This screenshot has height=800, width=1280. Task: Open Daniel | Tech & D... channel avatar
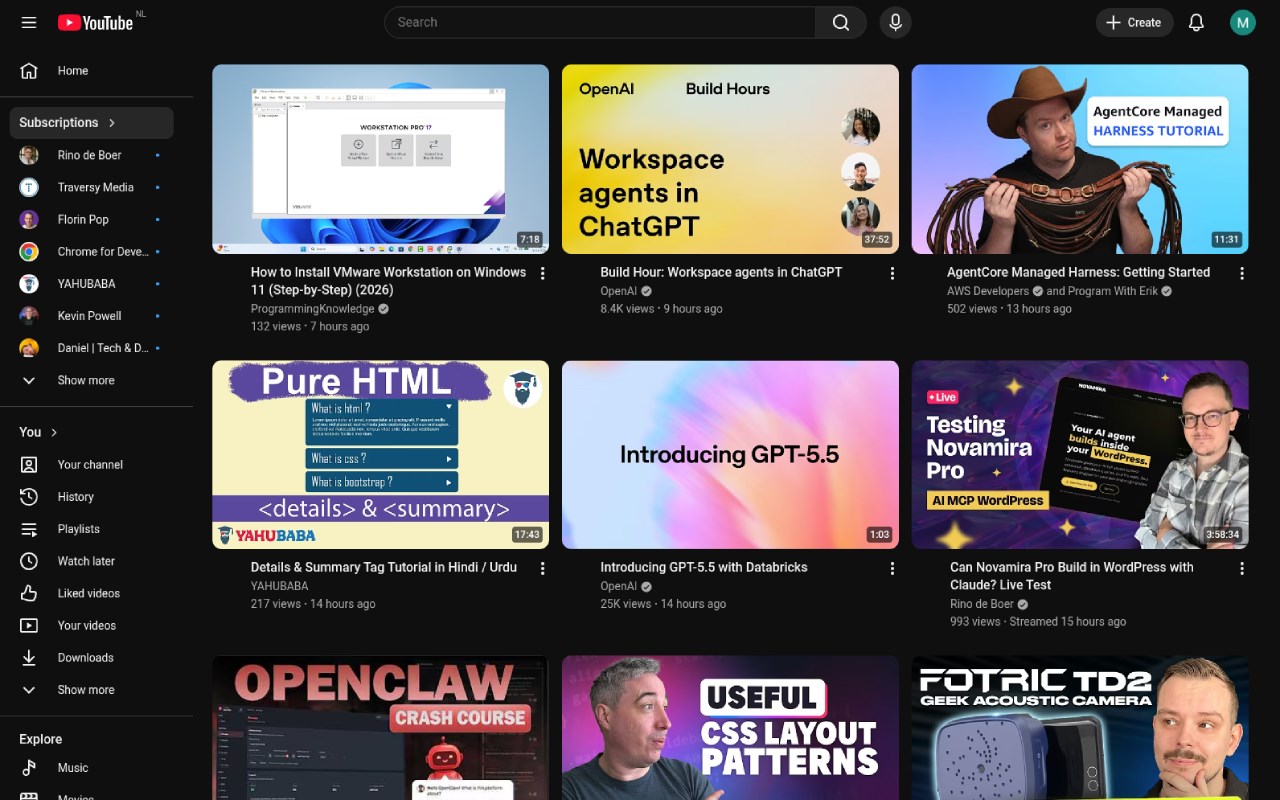[x=29, y=348]
